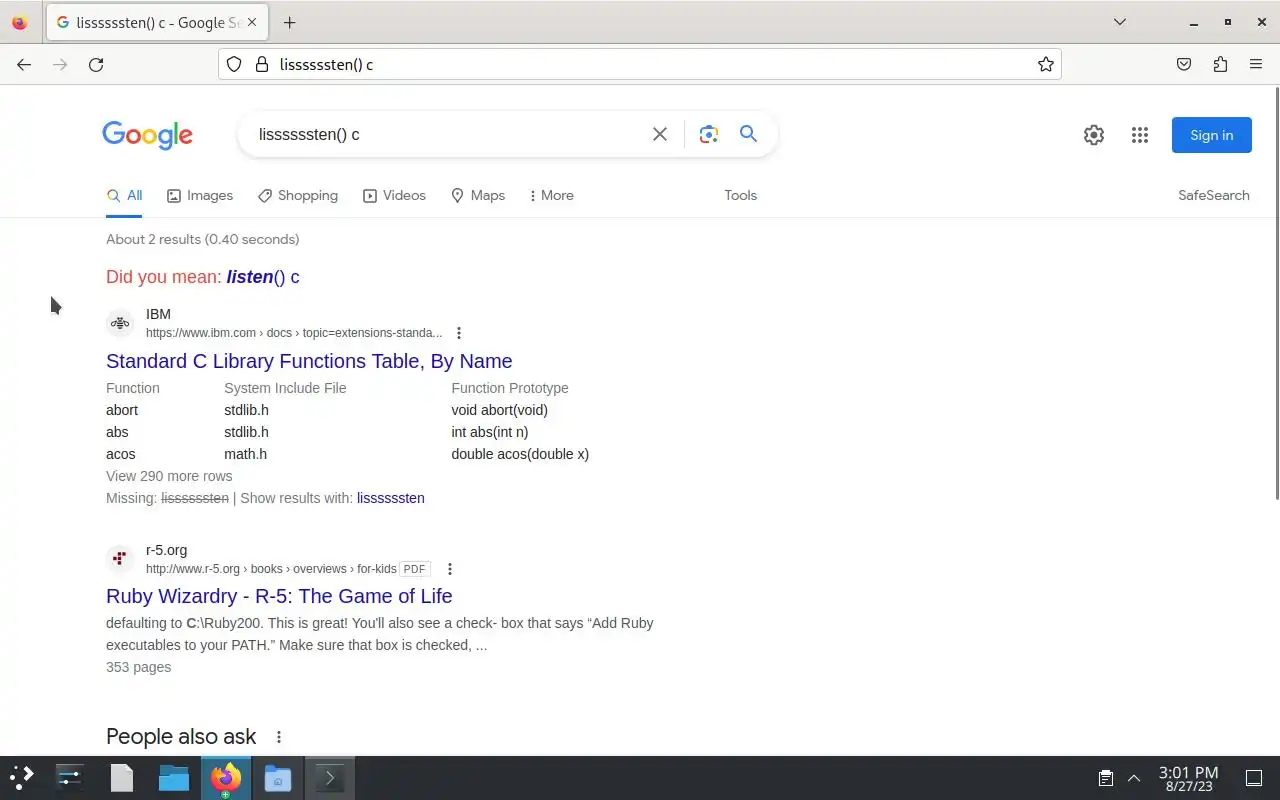1280x800 pixels.
Task: Click the suggested listen() c correction
Action: pyautogui.click(x=263, y=277)
